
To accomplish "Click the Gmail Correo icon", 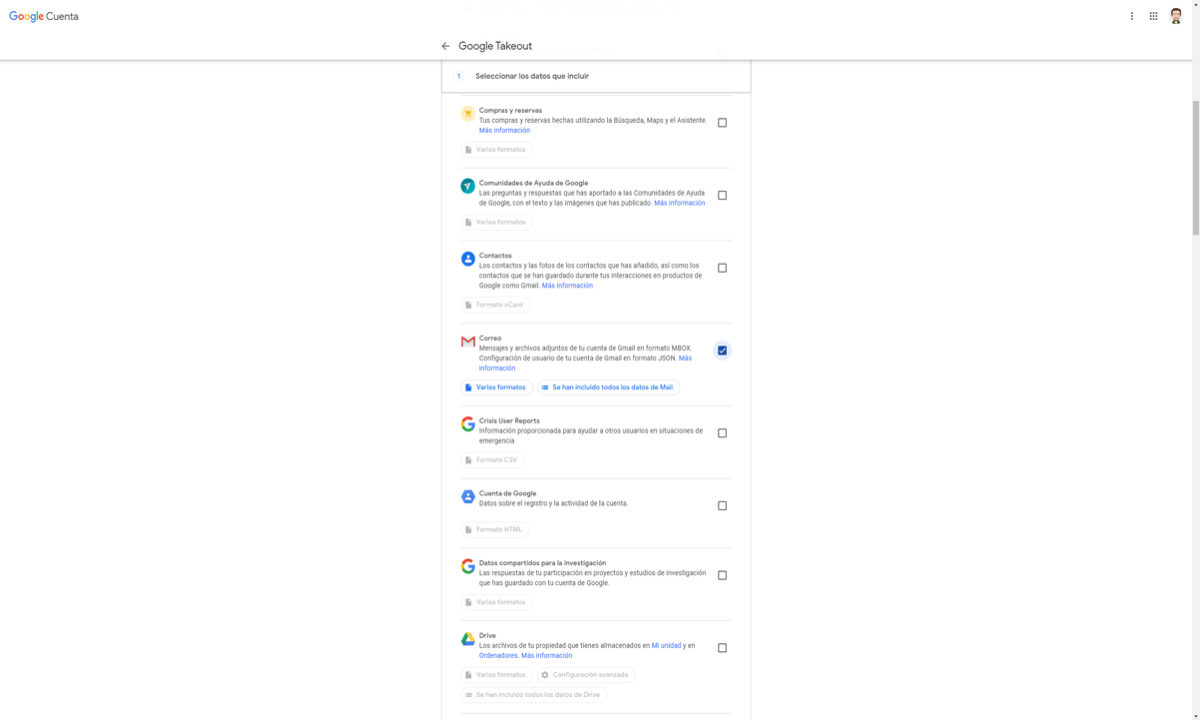I will (468, 342).
